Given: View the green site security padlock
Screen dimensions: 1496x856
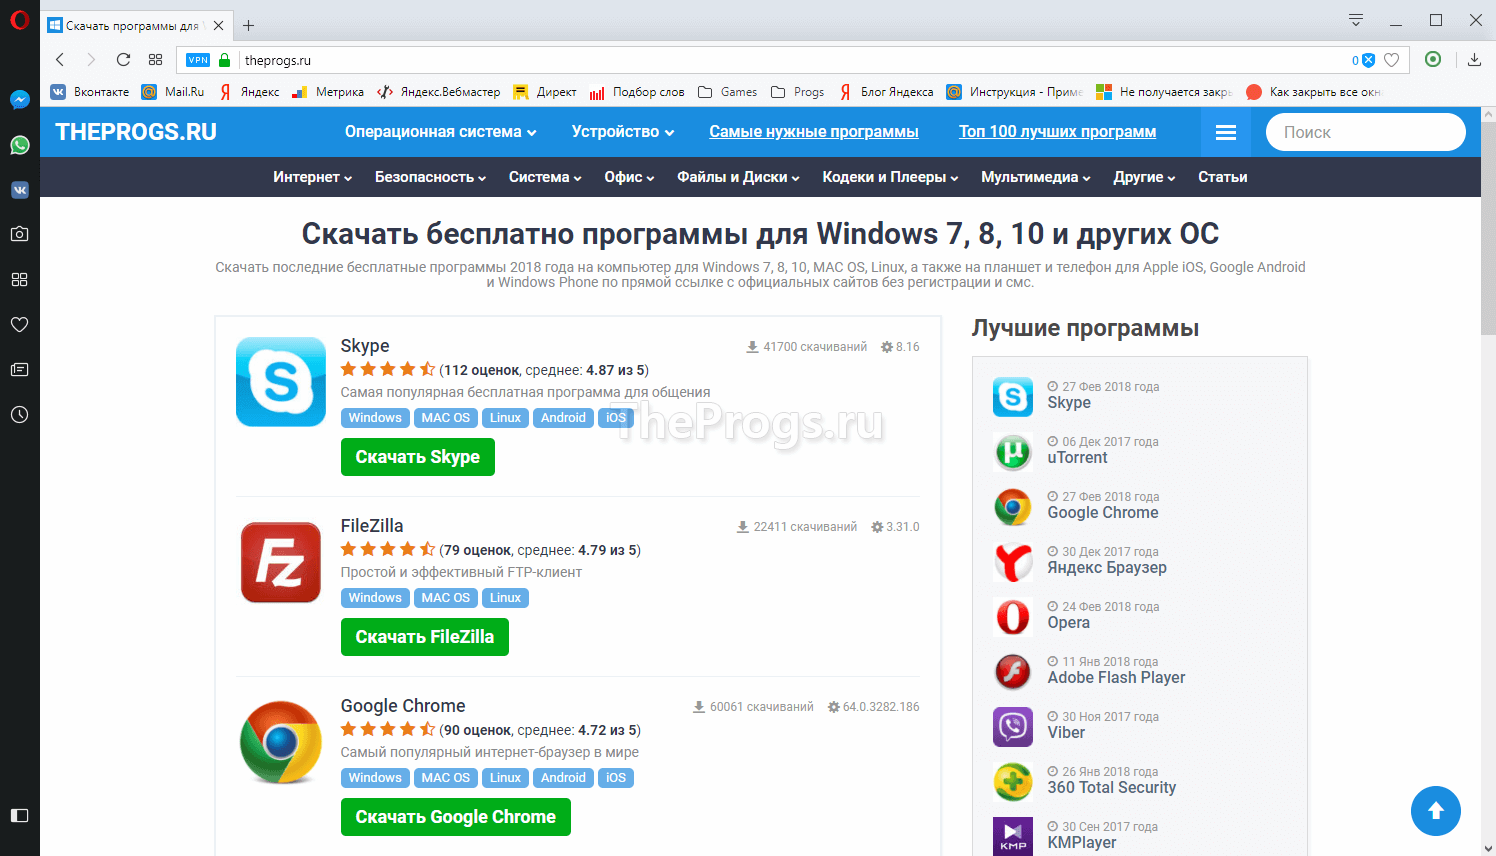Looking at the screenshot, I should pos(224,60).
